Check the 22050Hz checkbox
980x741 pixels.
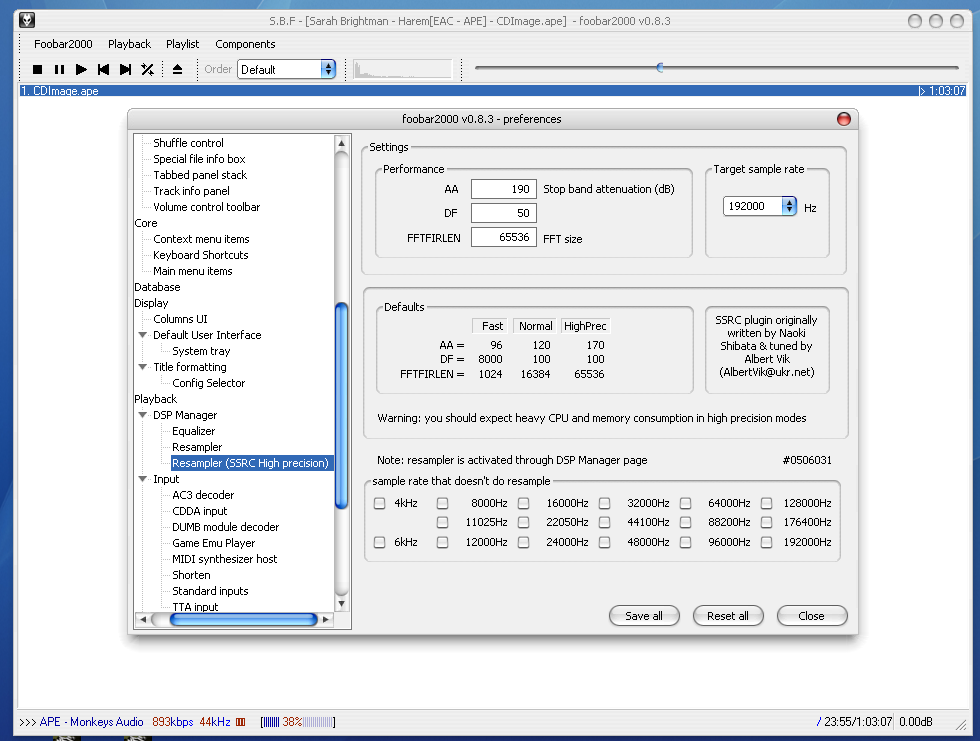click(x=524, y=522)
